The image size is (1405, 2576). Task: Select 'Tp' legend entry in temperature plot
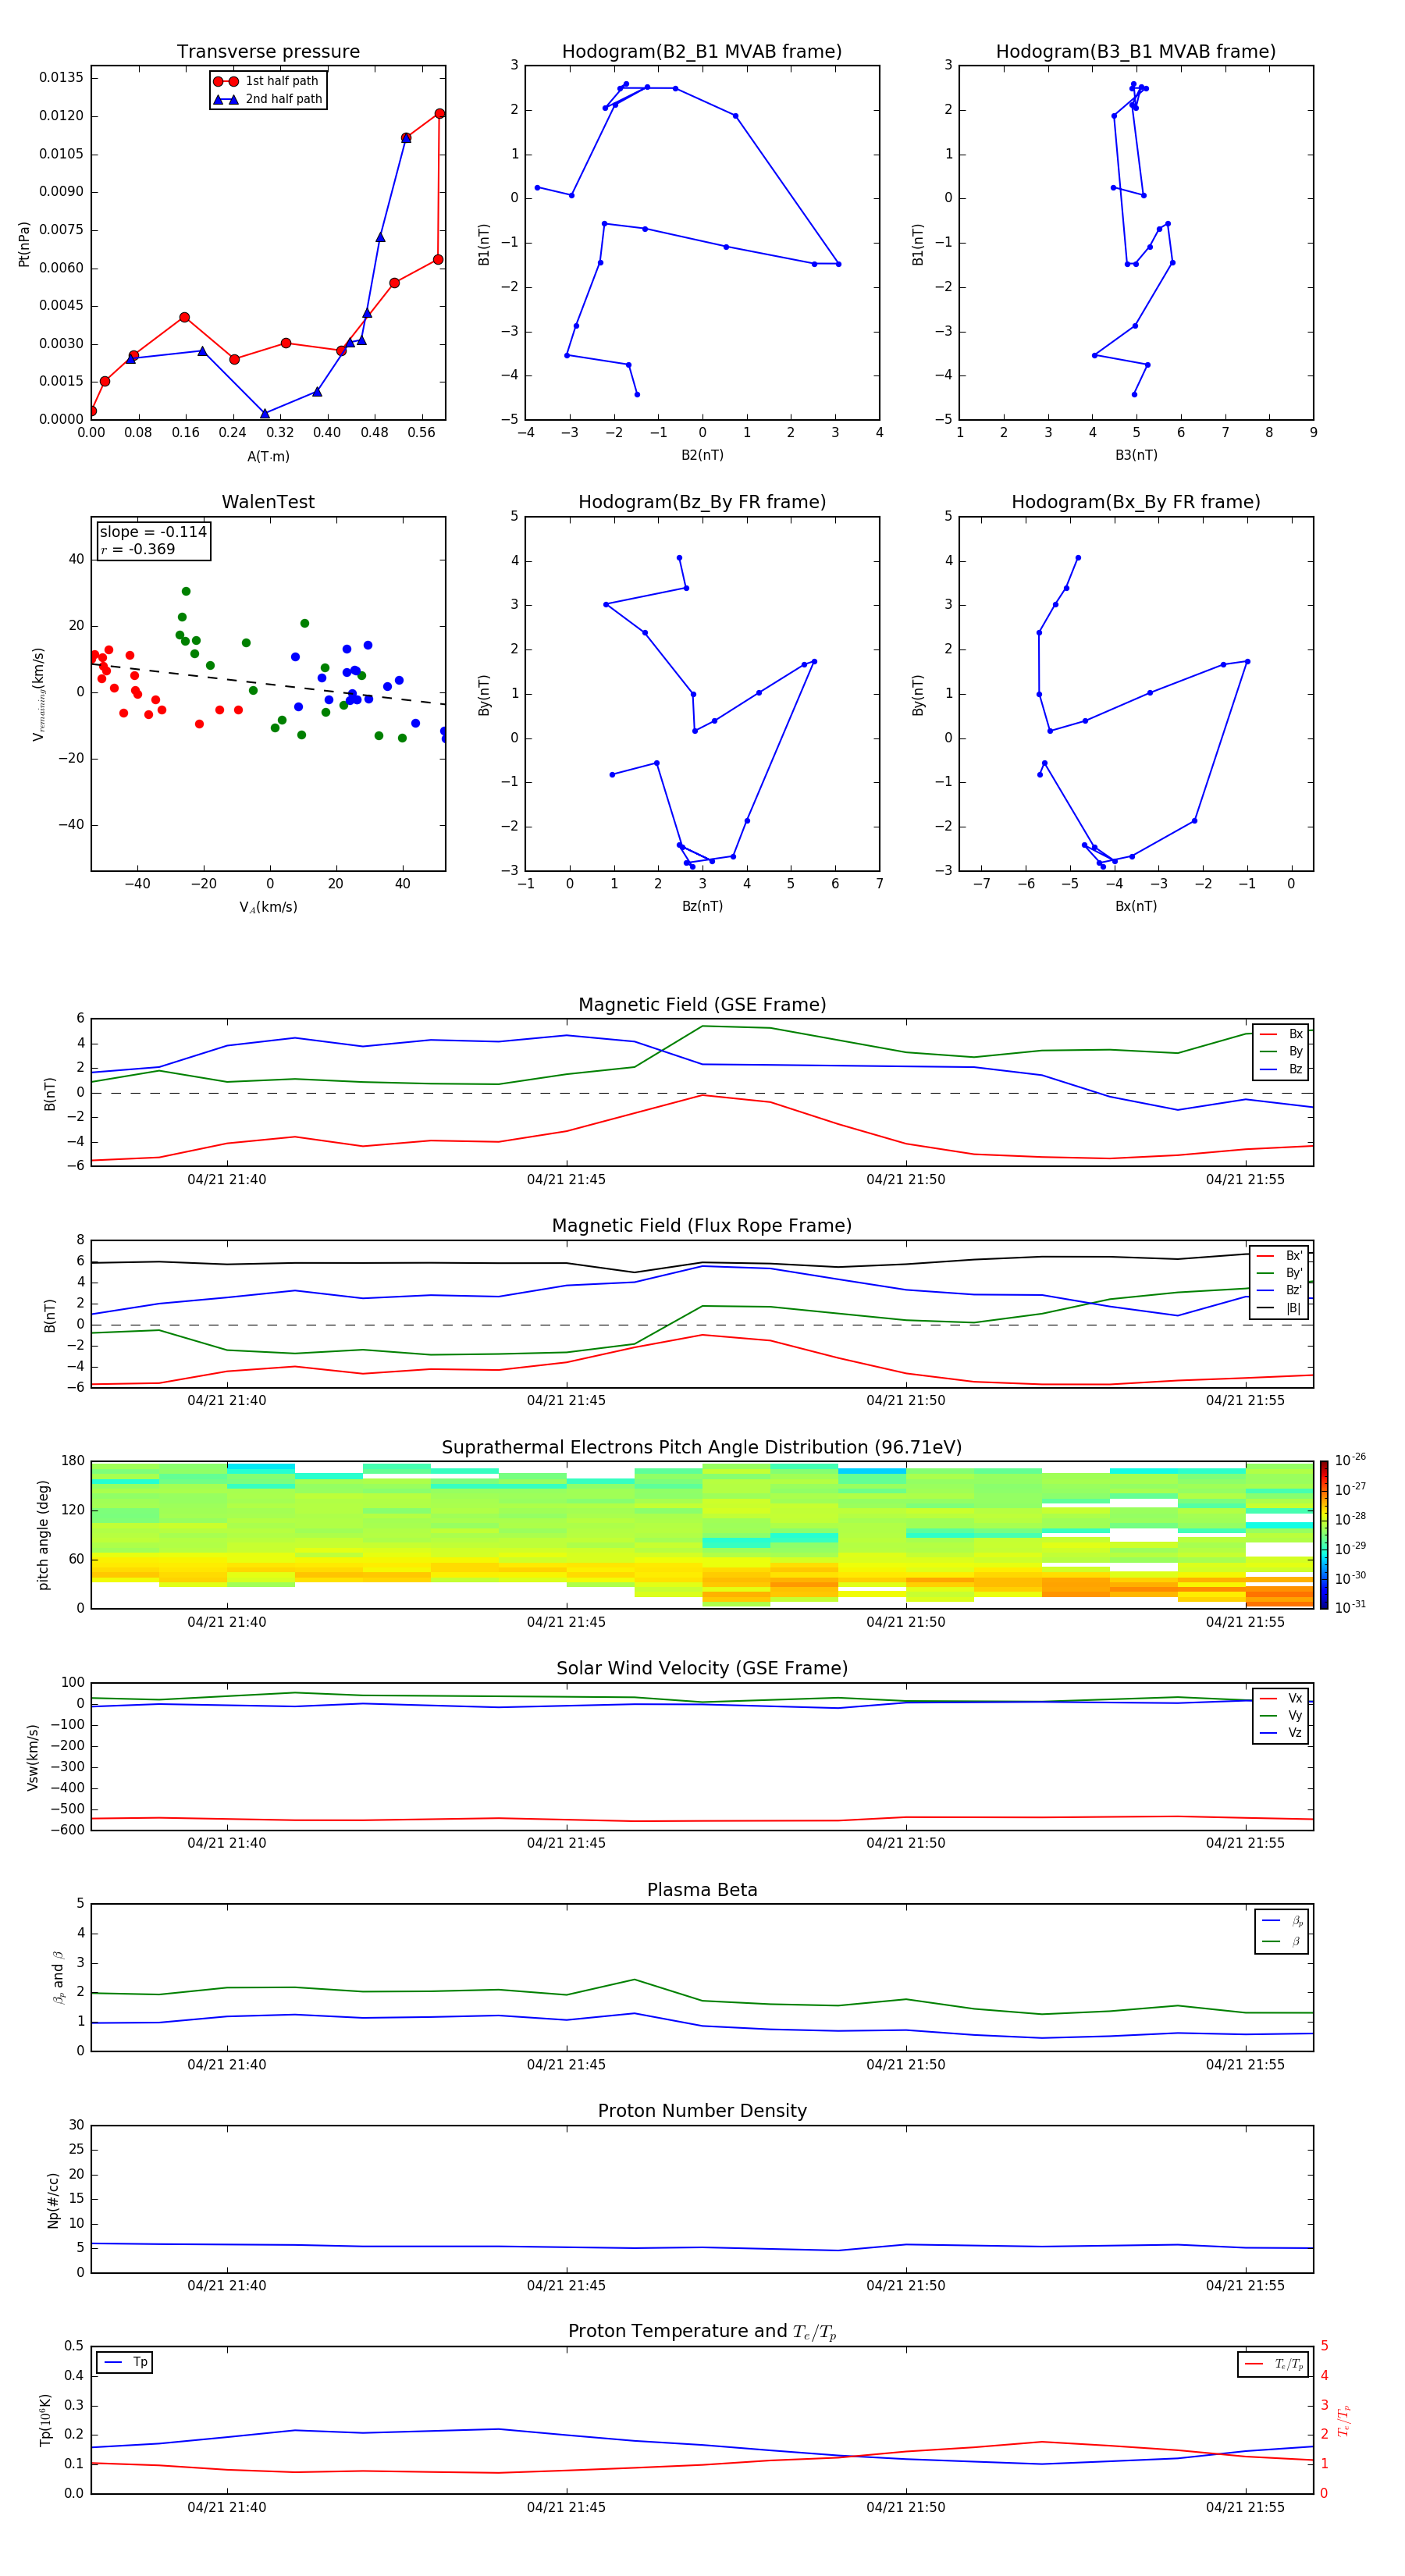coord(125,2362)
